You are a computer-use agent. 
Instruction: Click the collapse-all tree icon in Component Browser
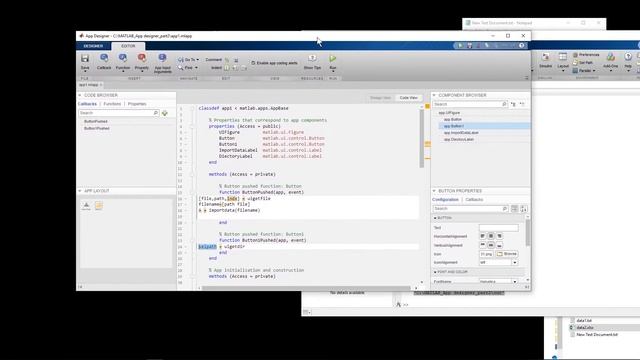(522, 104)
